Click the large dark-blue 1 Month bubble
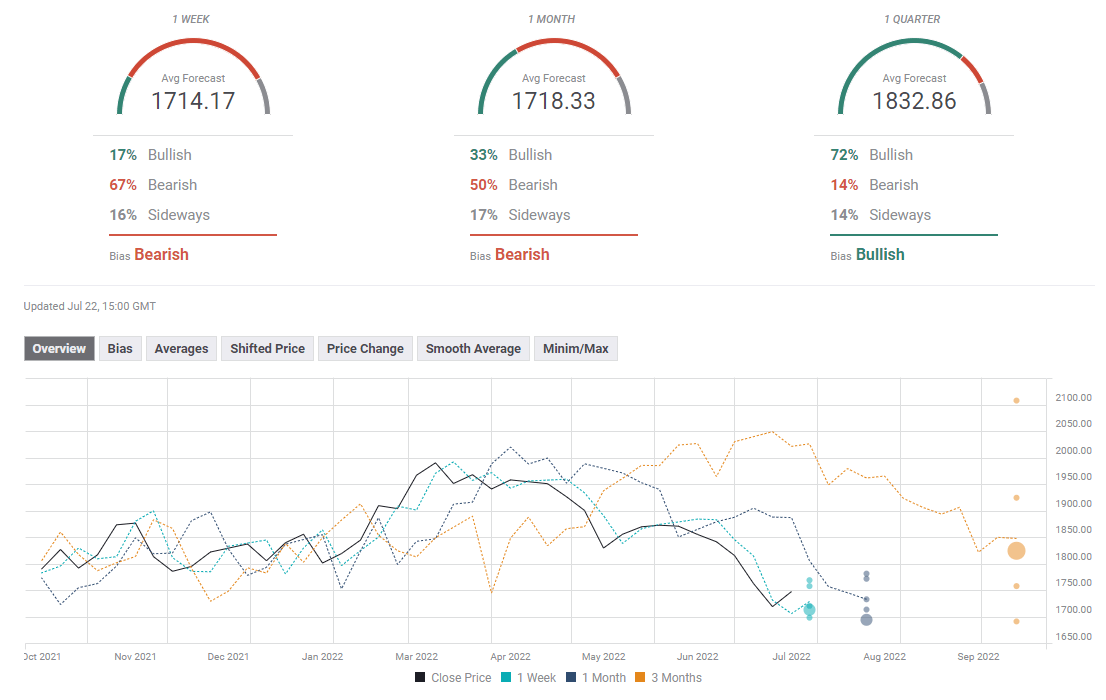The image size is (1106, 700). click(x=866, y=620)
